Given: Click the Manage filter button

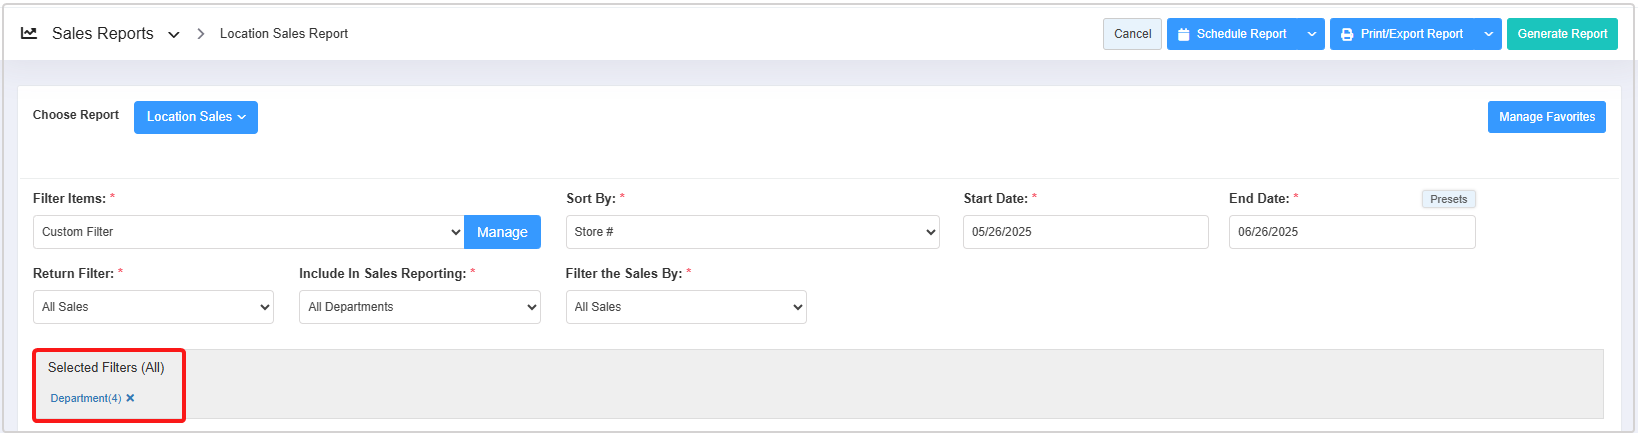Looking at the screenshot, I should pyautogui.click(x=502, y=232).
